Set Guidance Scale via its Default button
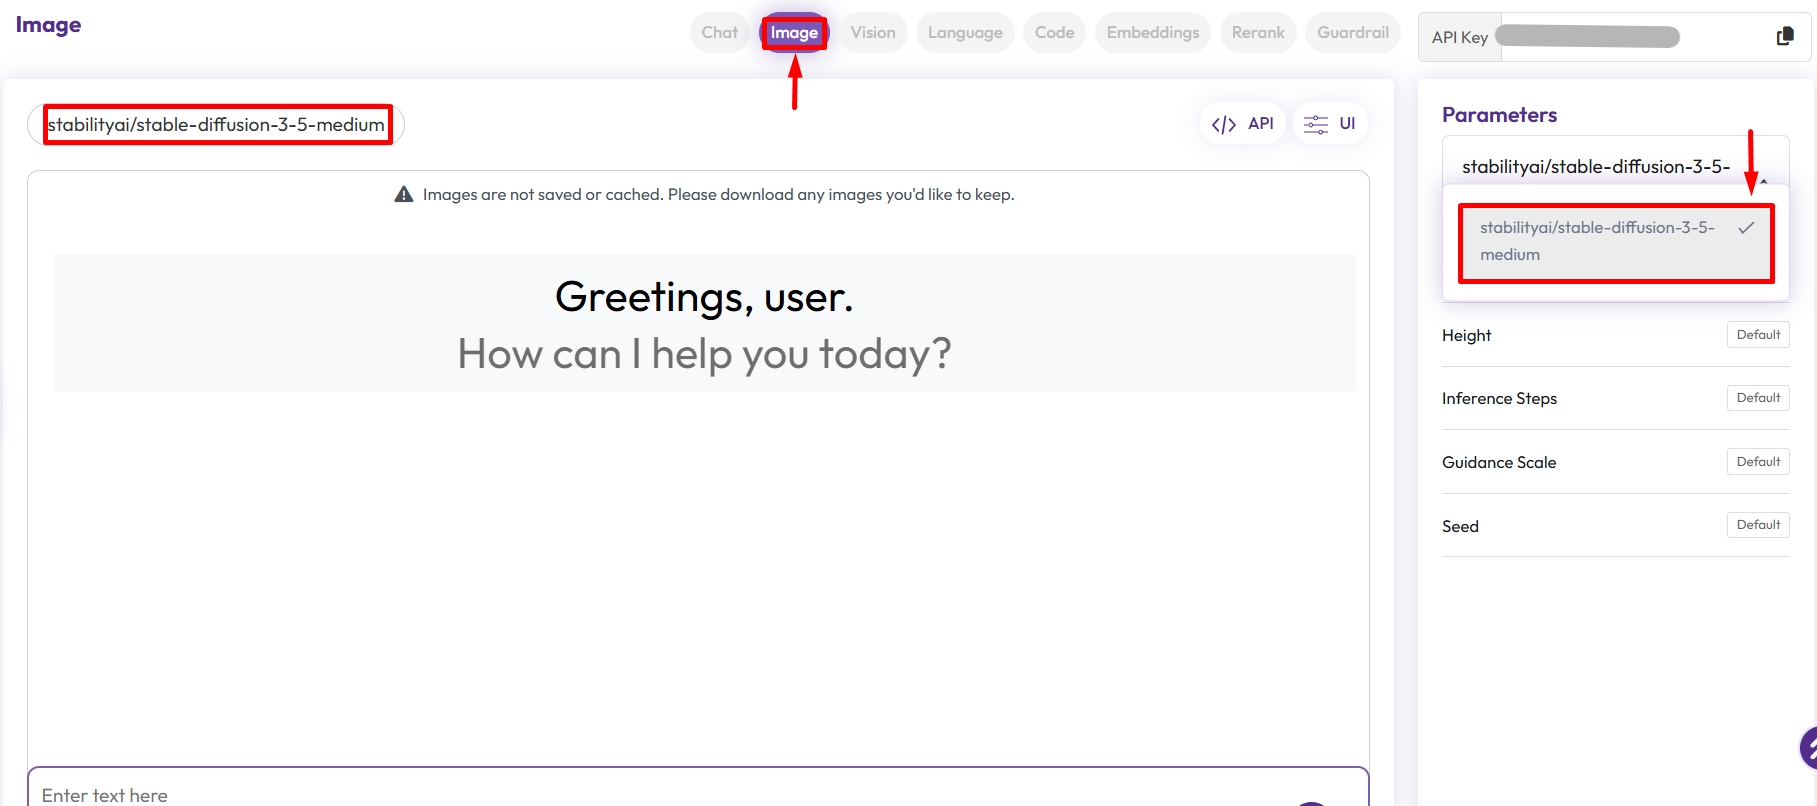This screenshot has width=1817, height=806. tap(1757, 462)
